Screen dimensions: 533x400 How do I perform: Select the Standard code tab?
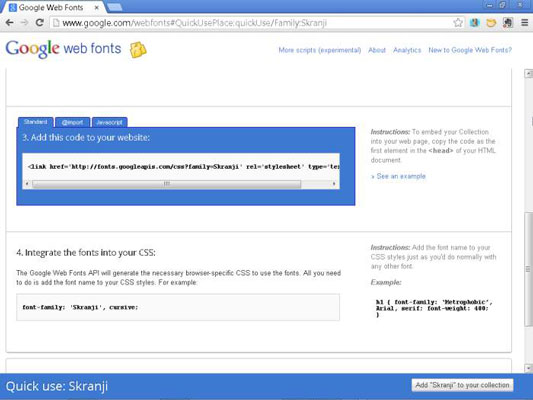tap(35, 122)
